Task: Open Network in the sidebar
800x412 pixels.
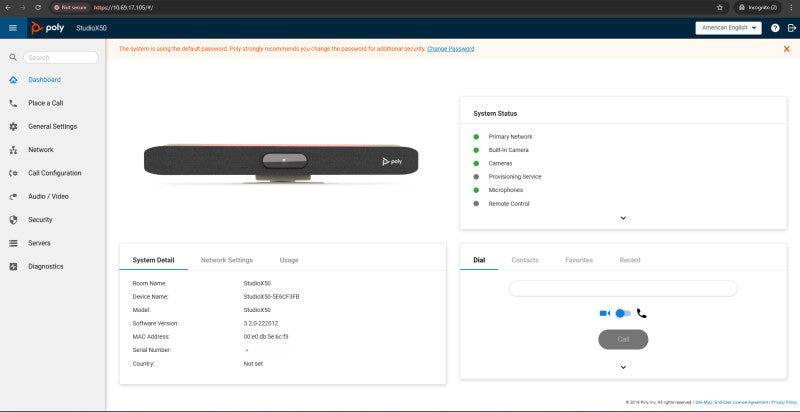Action: point(41,150)
